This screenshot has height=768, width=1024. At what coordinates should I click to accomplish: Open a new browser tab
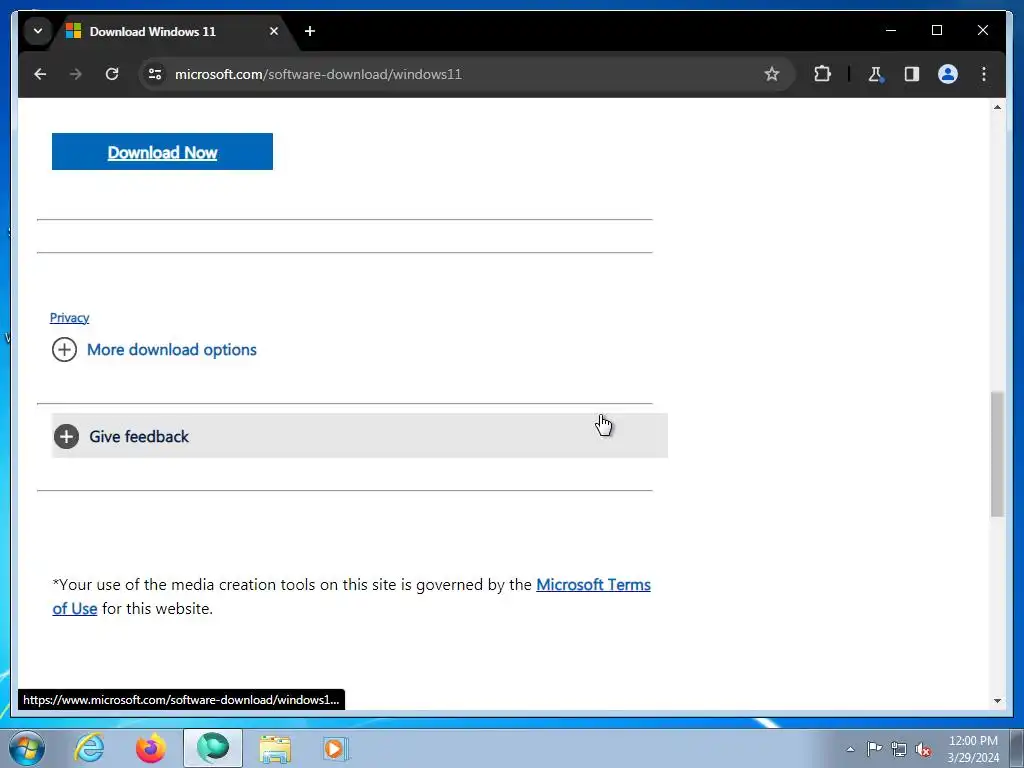(310, 31)
